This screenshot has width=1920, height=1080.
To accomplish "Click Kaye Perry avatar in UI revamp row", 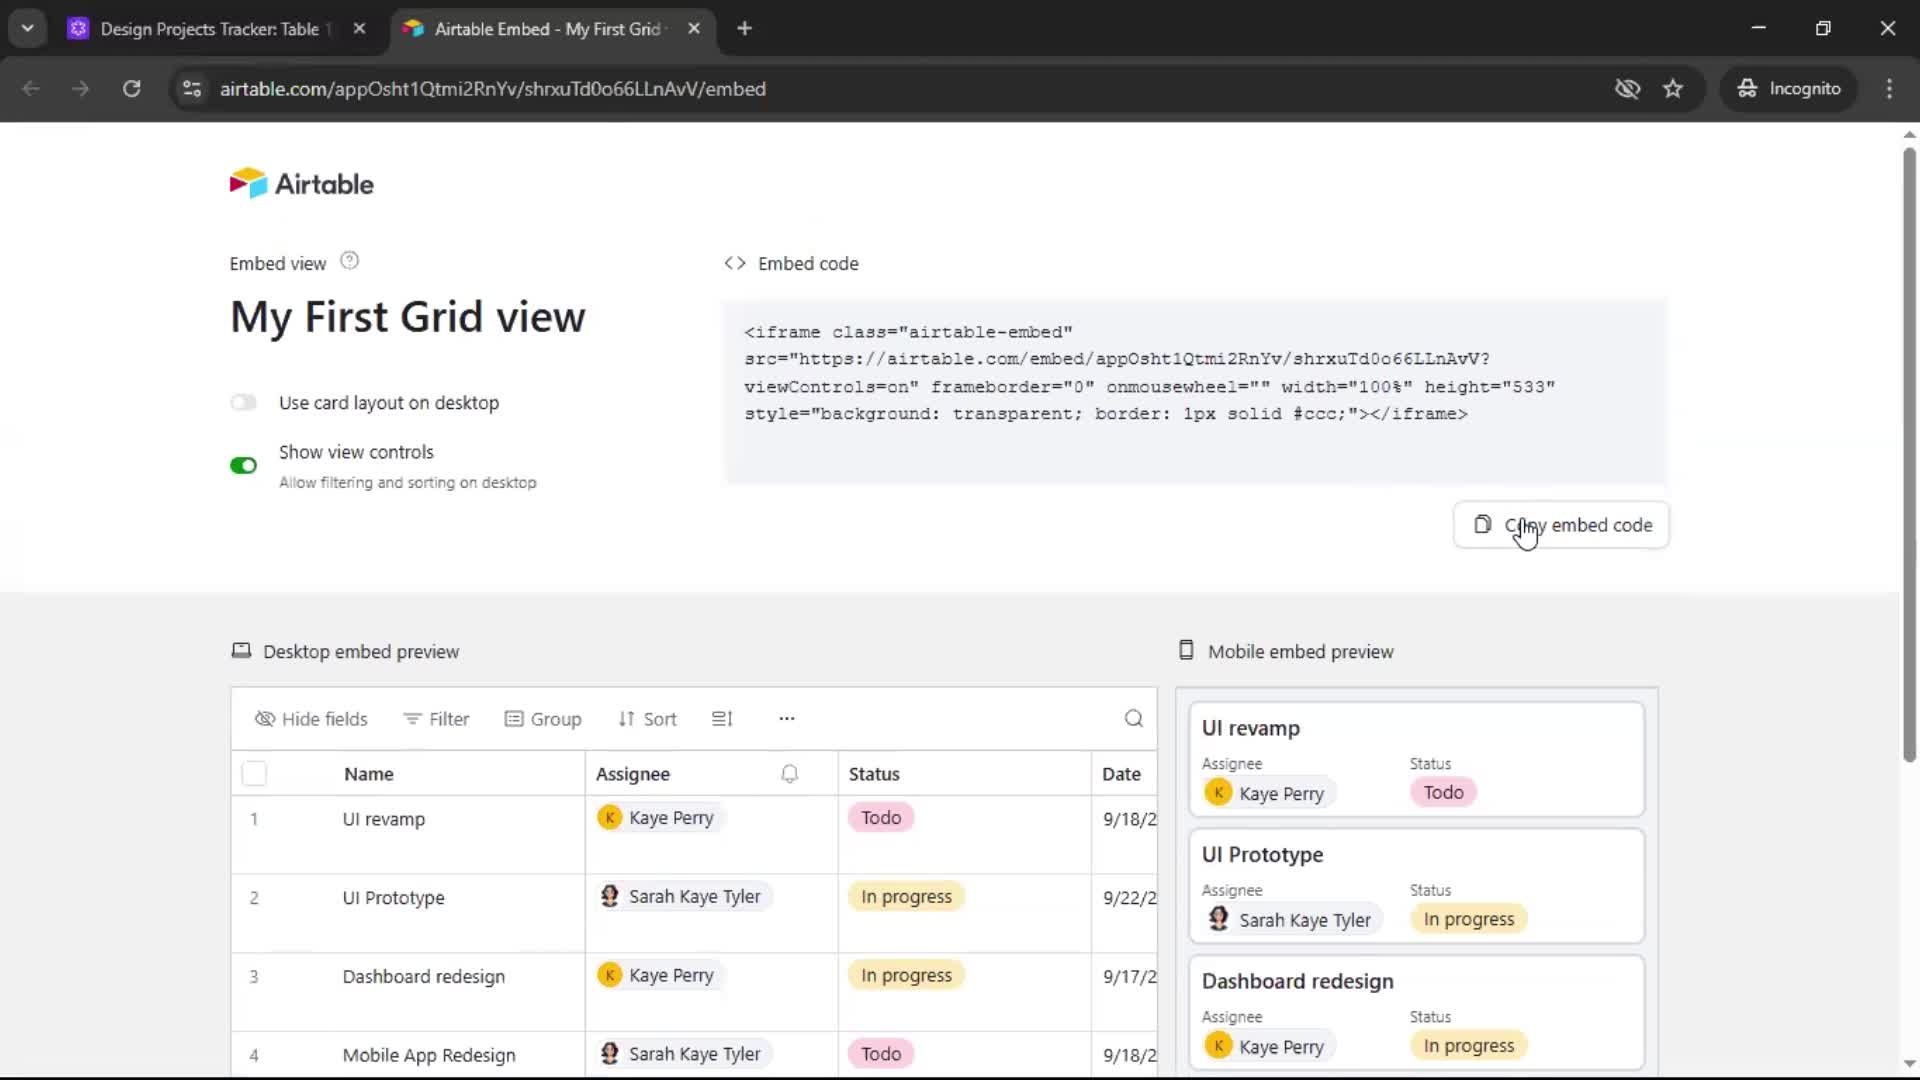I will (x=609, y=818).
